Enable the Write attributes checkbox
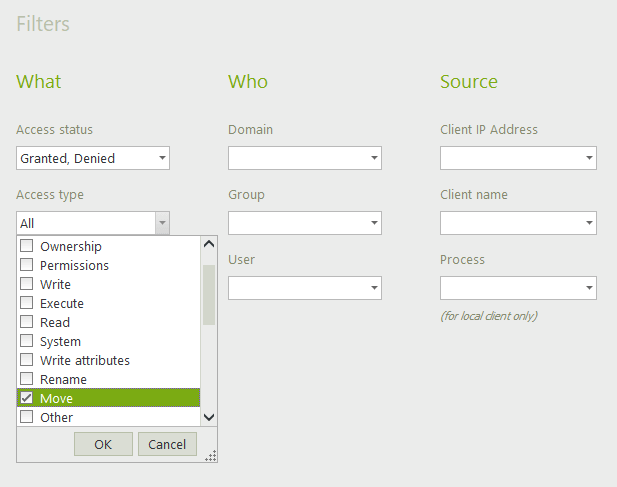The image size is (617, 487). coord(27,360)
